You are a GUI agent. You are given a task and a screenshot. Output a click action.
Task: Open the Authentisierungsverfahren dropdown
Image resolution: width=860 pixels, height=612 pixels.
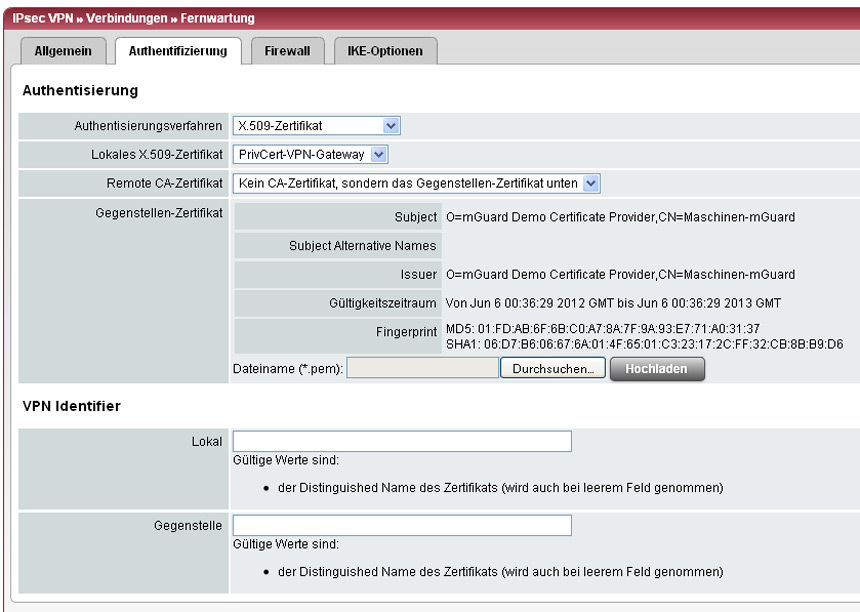click(x=316, y=126)
